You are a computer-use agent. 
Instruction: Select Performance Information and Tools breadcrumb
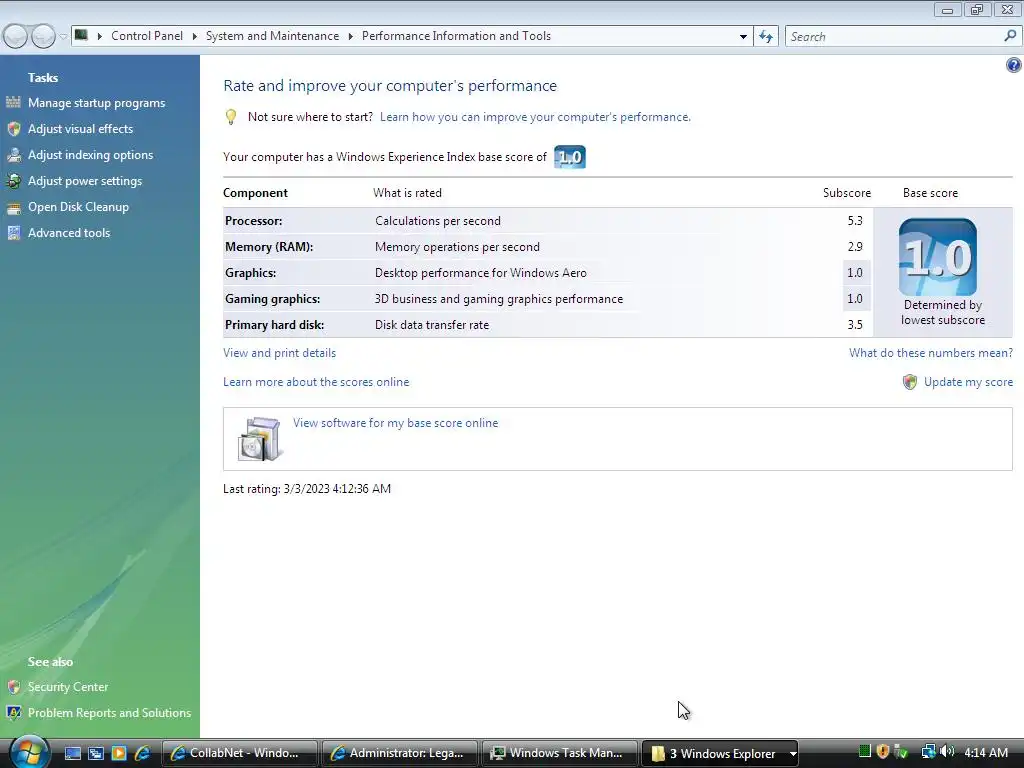pos(456,36)
